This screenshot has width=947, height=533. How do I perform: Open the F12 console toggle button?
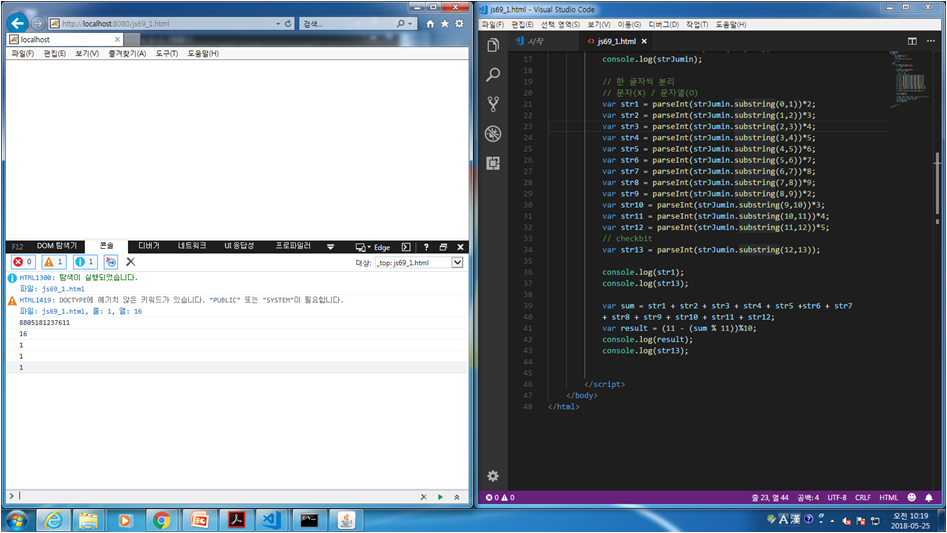406,247
